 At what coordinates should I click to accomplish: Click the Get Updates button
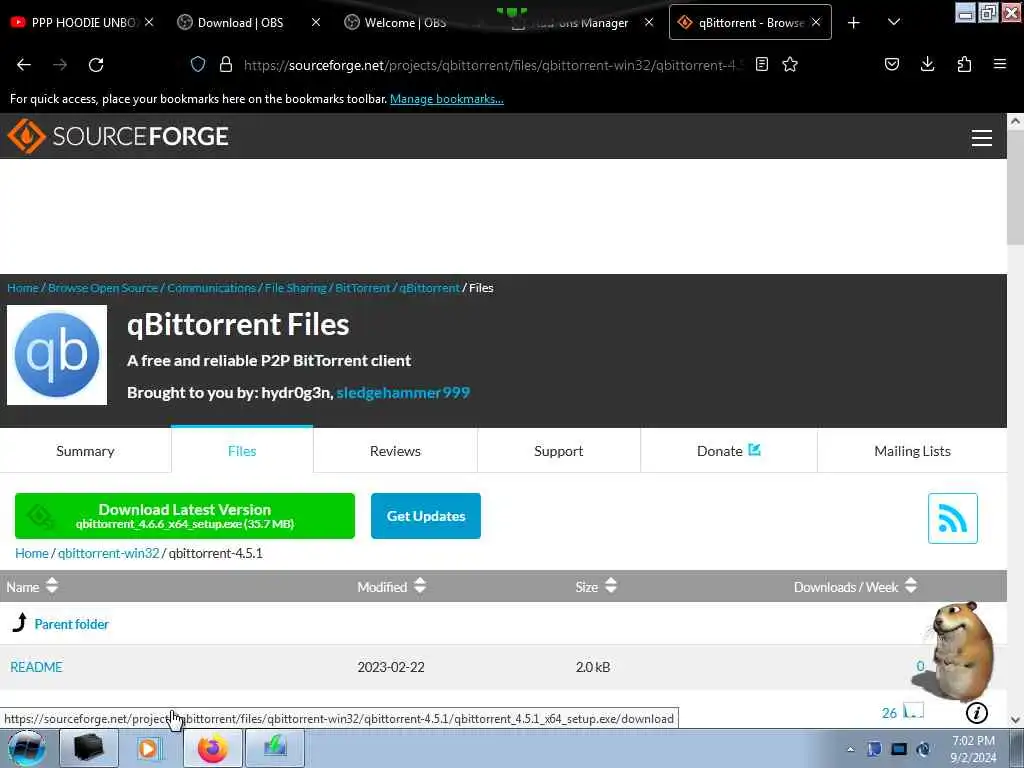(x=426, y=516)
